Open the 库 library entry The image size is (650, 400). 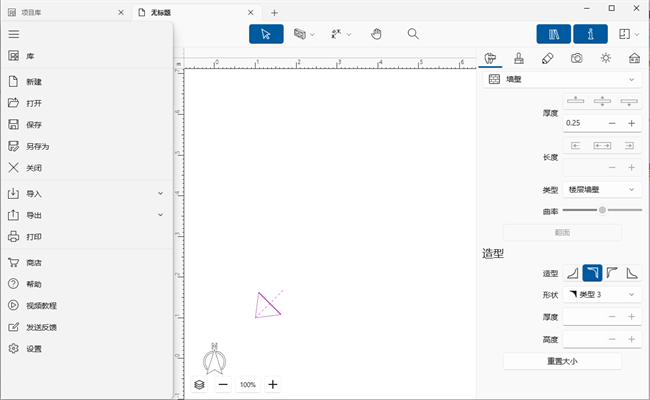pos(87,56)
